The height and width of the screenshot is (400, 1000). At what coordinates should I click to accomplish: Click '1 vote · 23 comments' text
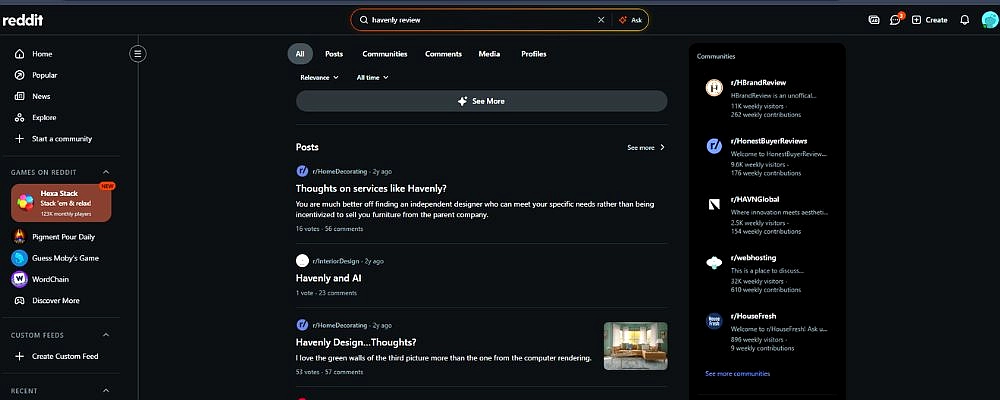pyautogui.click(x=326, y=293)
